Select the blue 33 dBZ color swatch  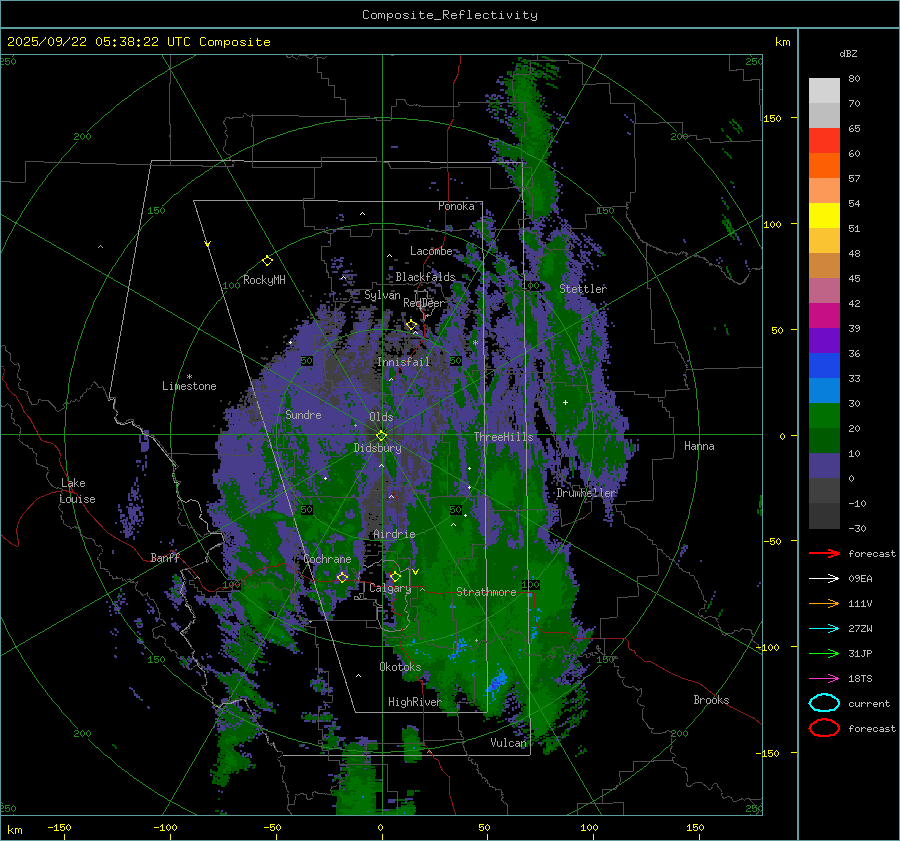click(824, 391)
